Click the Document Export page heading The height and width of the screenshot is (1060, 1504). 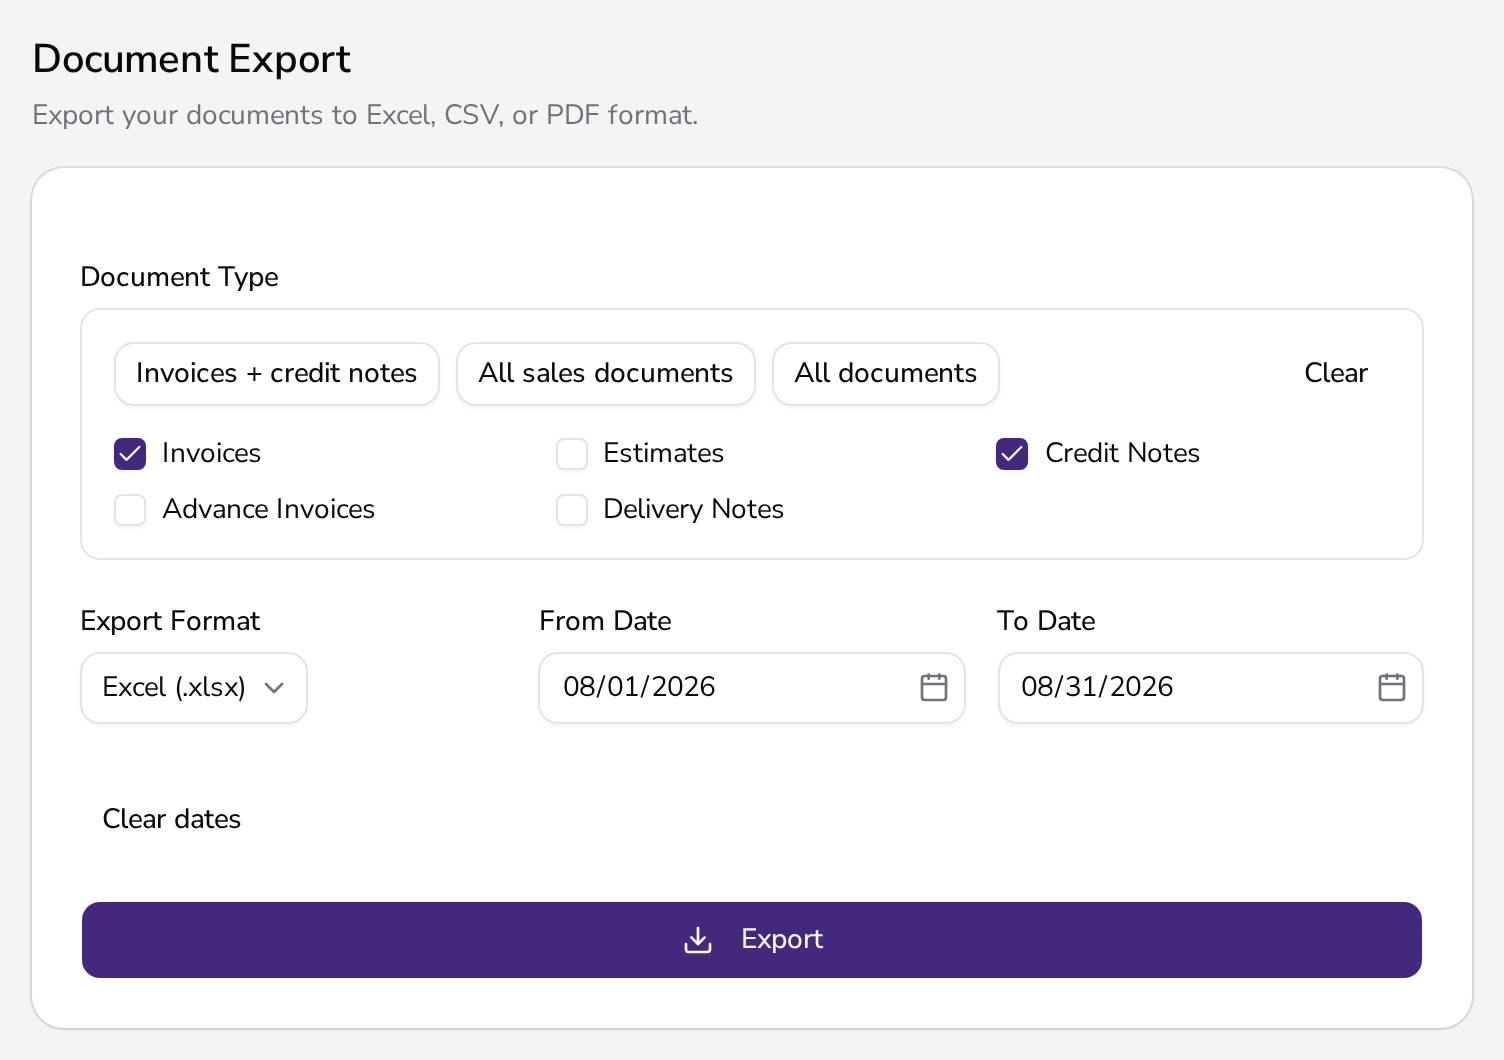click(192, 59)
